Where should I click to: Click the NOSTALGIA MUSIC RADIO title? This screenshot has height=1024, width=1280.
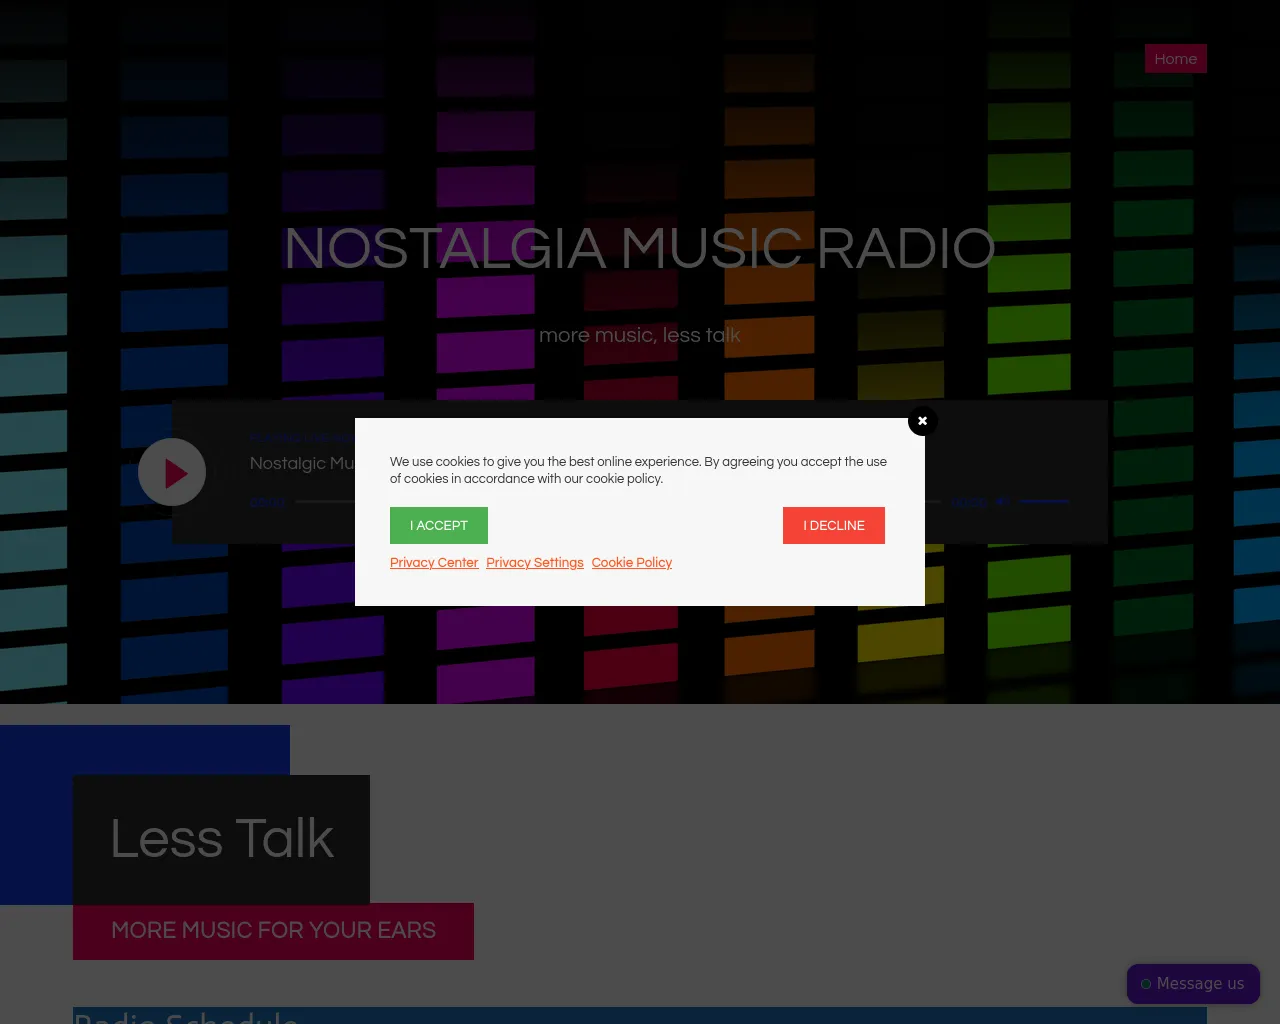click(639, 249)
